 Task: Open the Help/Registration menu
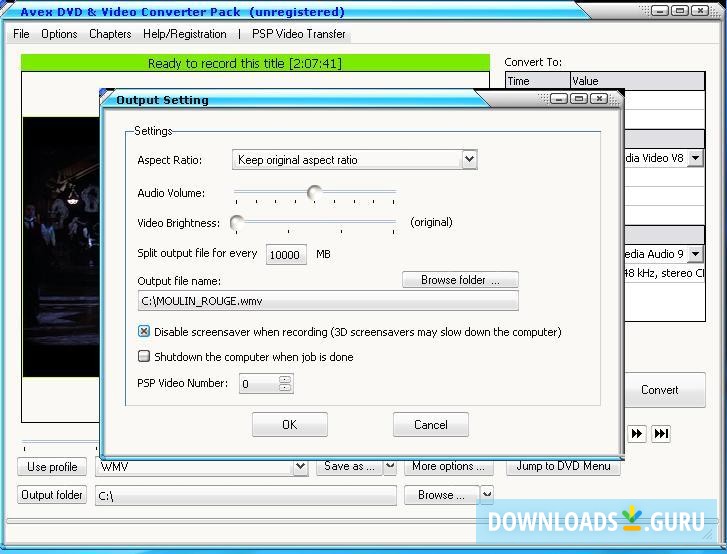(185, 34)
